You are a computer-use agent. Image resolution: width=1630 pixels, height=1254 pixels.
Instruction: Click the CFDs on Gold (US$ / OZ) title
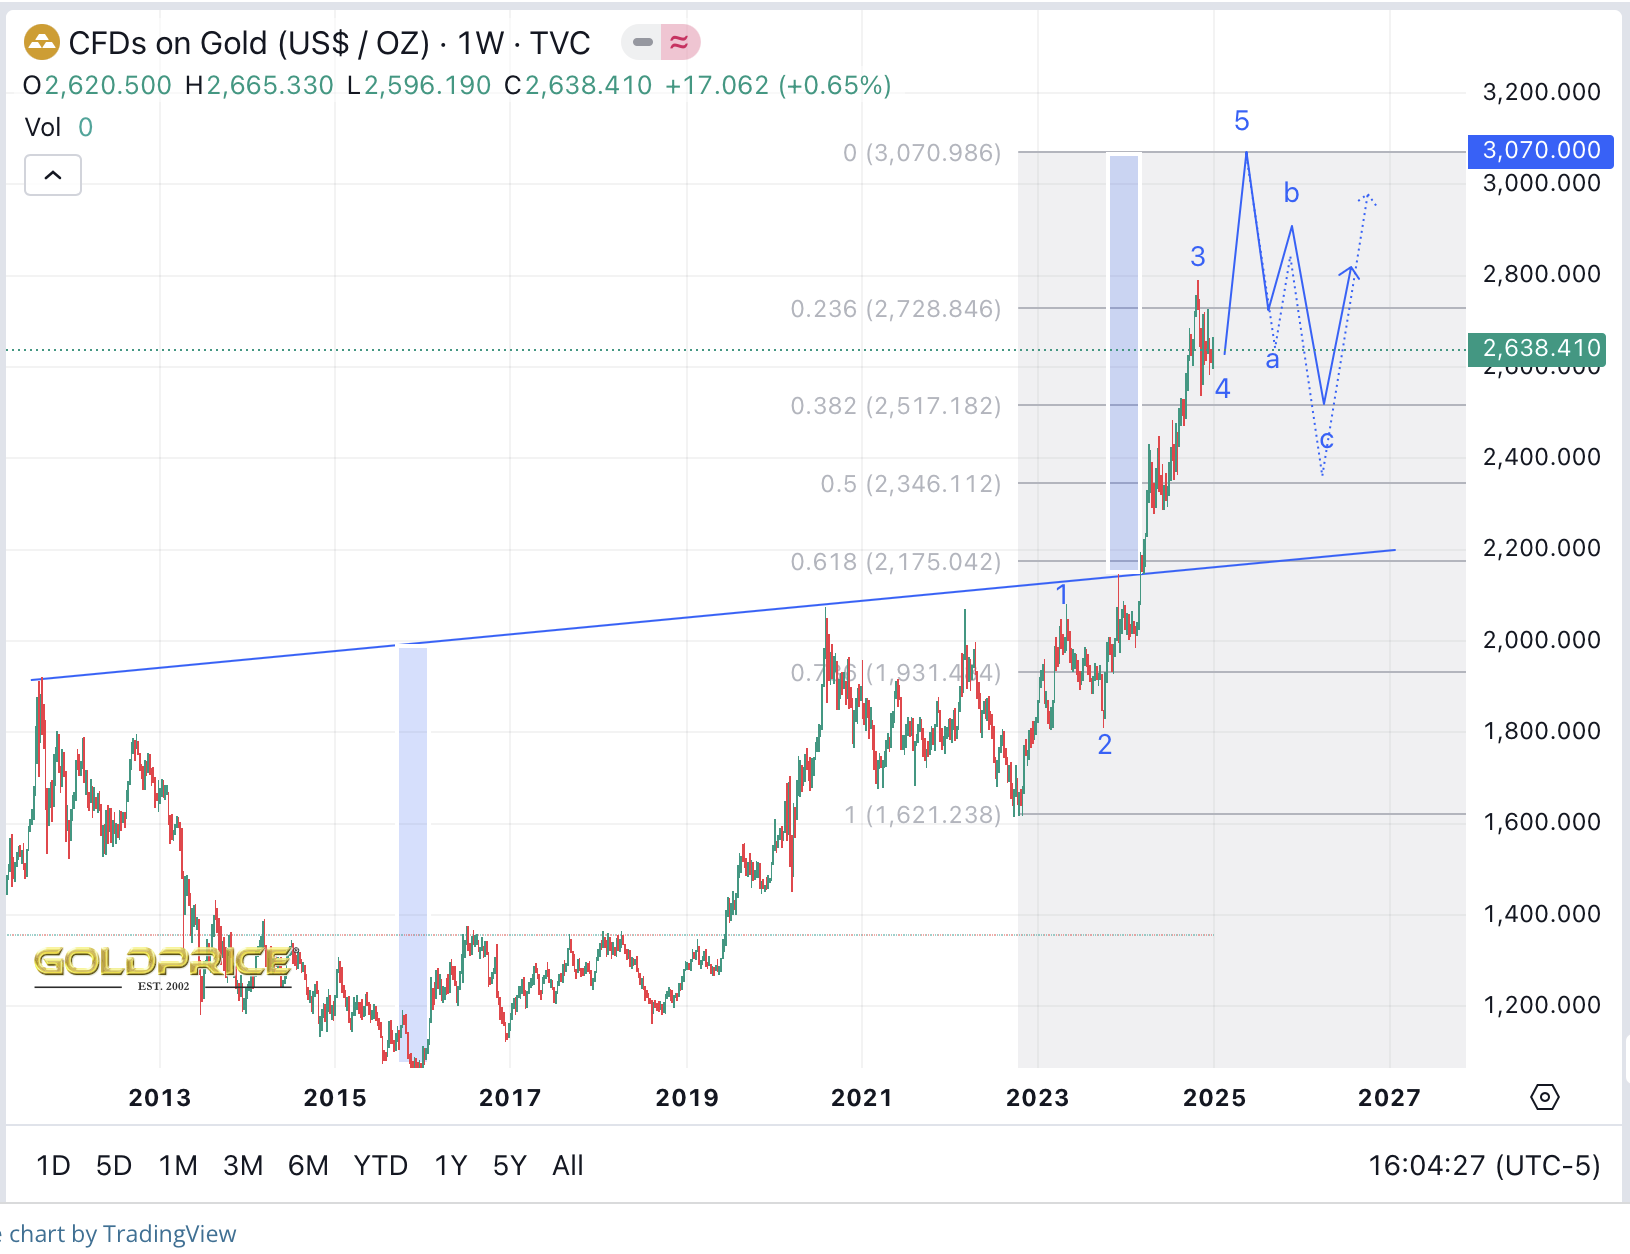(x=249, y=43)
